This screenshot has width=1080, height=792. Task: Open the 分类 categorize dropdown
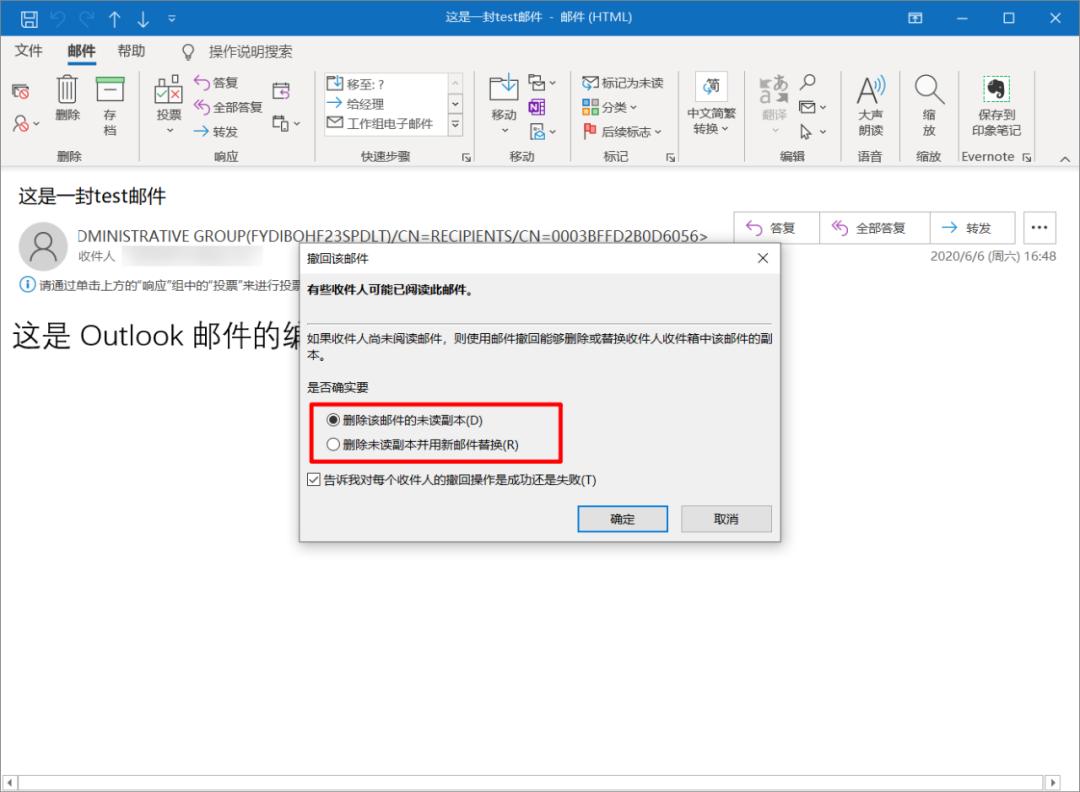[x=610, y=107]
